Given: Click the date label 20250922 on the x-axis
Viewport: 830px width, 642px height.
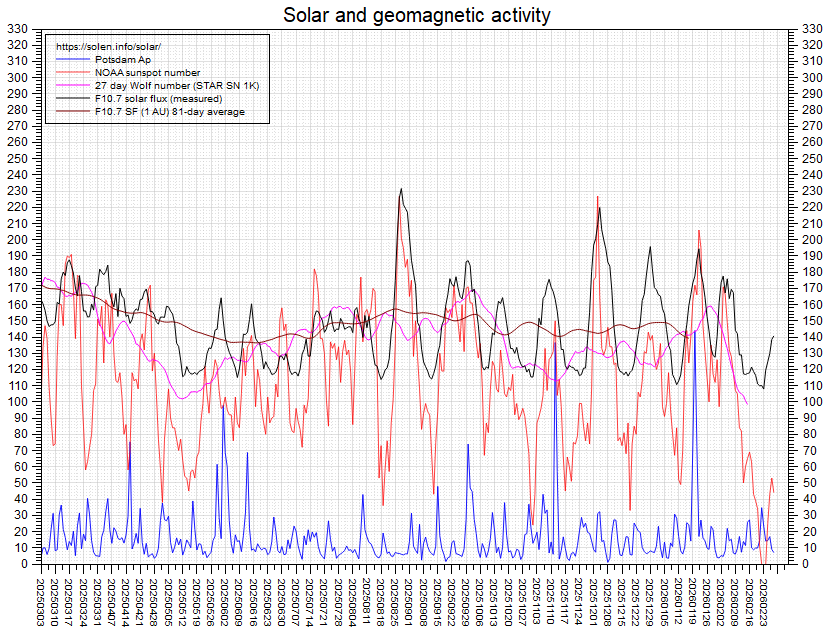Looking at the screenshot, I should coord(450,602).
